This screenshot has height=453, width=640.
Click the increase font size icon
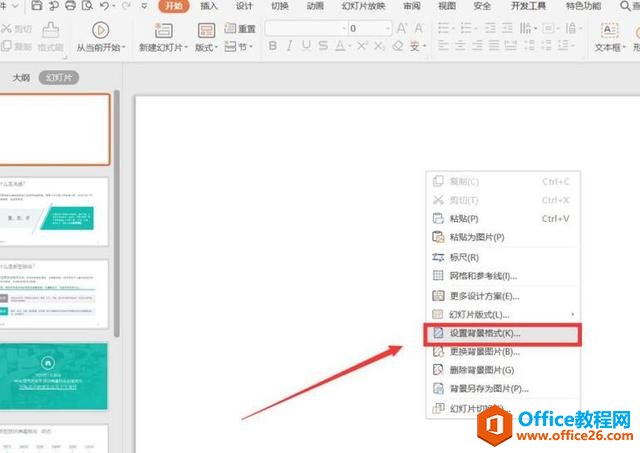point(402,28)
